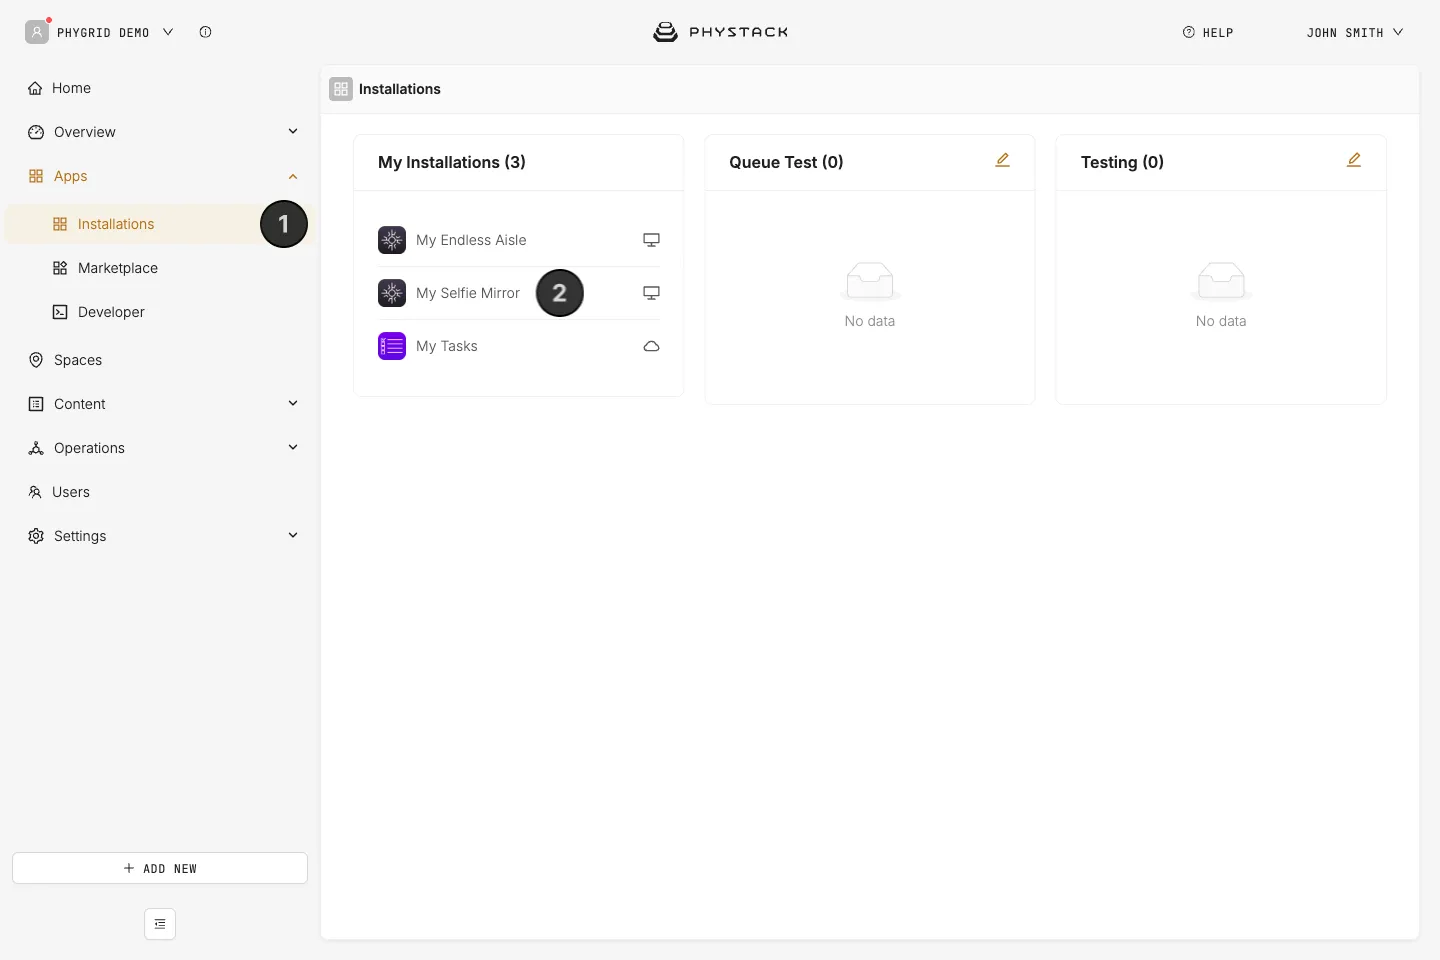
Task: Click the Testing (0) heading
Action: tap(1122, 162)
